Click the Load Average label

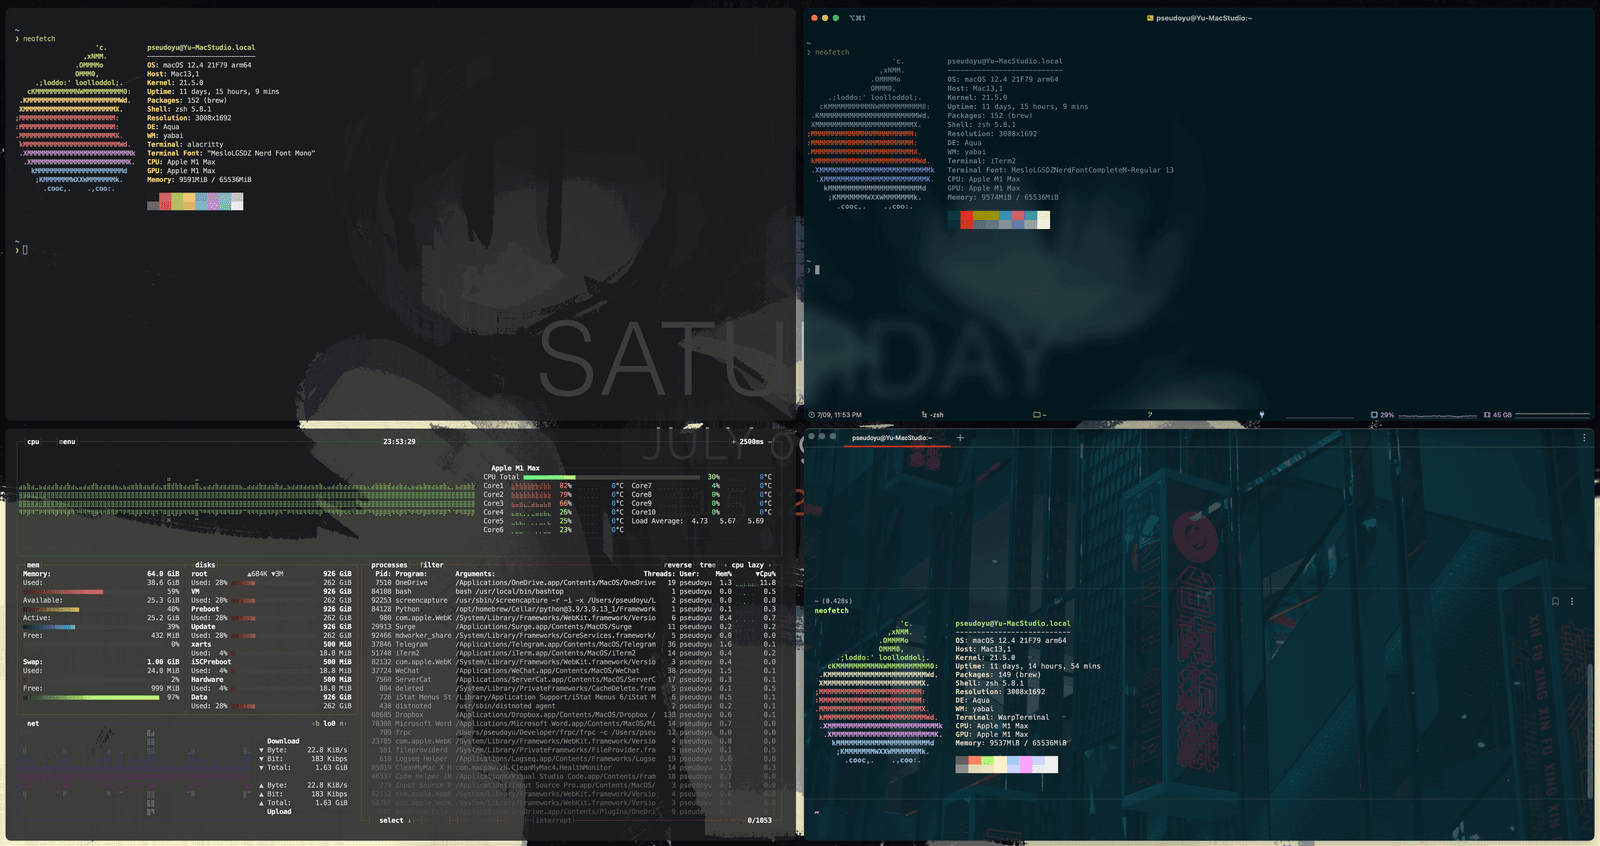(657, 521)
